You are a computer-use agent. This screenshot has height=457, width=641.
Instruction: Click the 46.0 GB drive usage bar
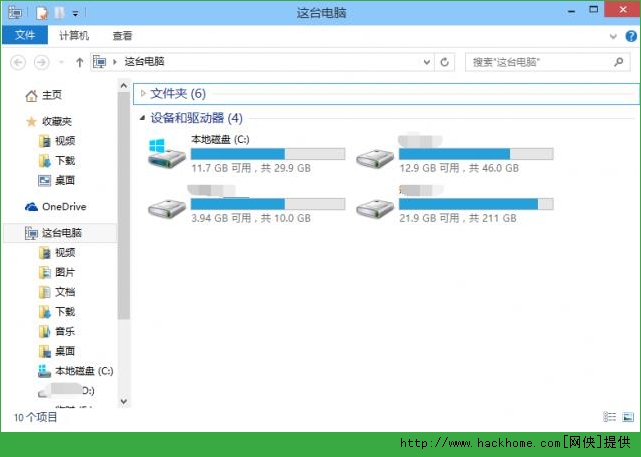click(x=476, y=154)
